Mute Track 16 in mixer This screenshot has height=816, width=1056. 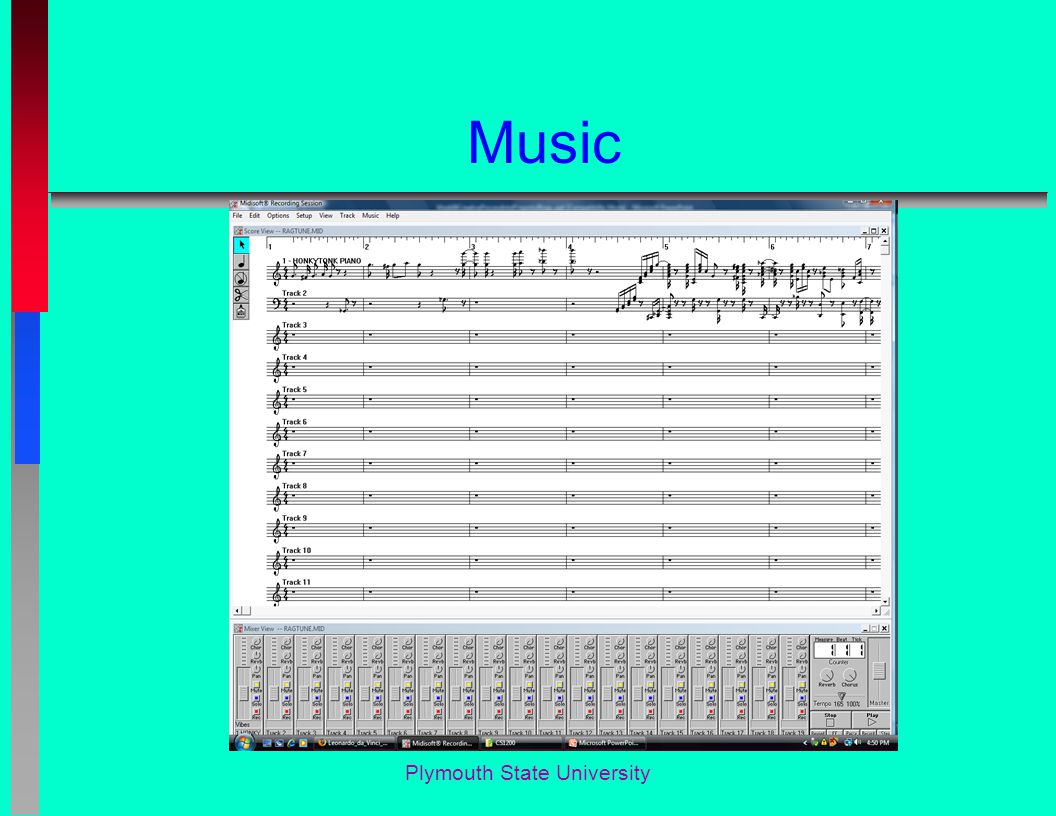click(711, 684)
